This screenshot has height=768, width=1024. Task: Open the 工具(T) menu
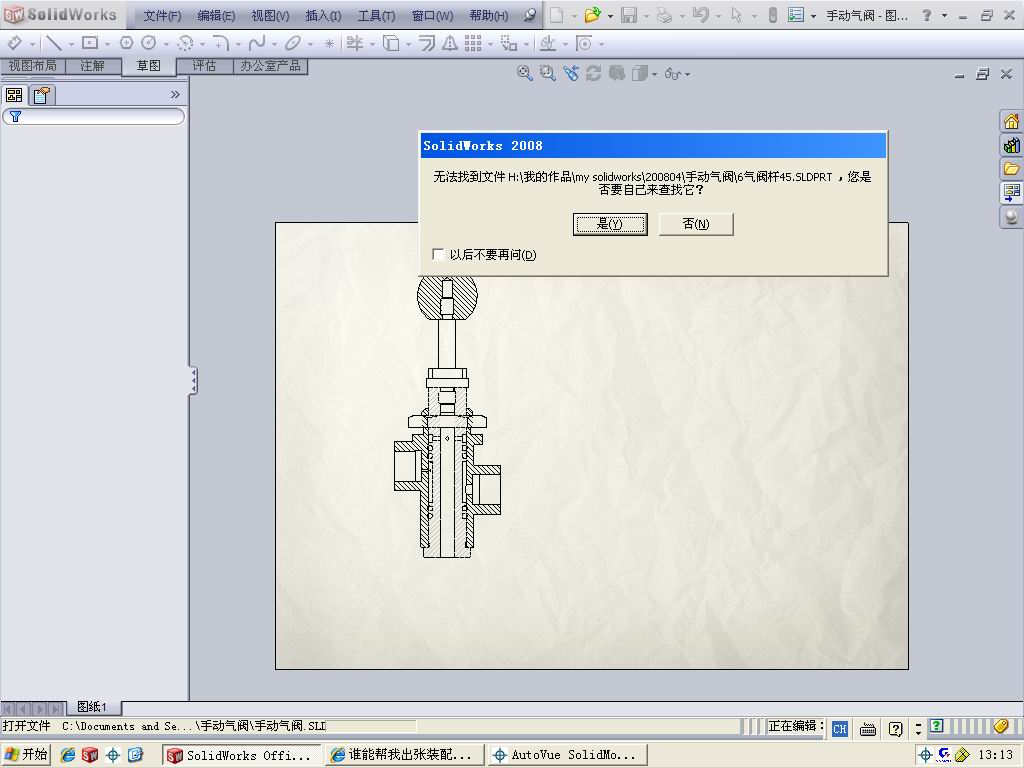(376, 16)
